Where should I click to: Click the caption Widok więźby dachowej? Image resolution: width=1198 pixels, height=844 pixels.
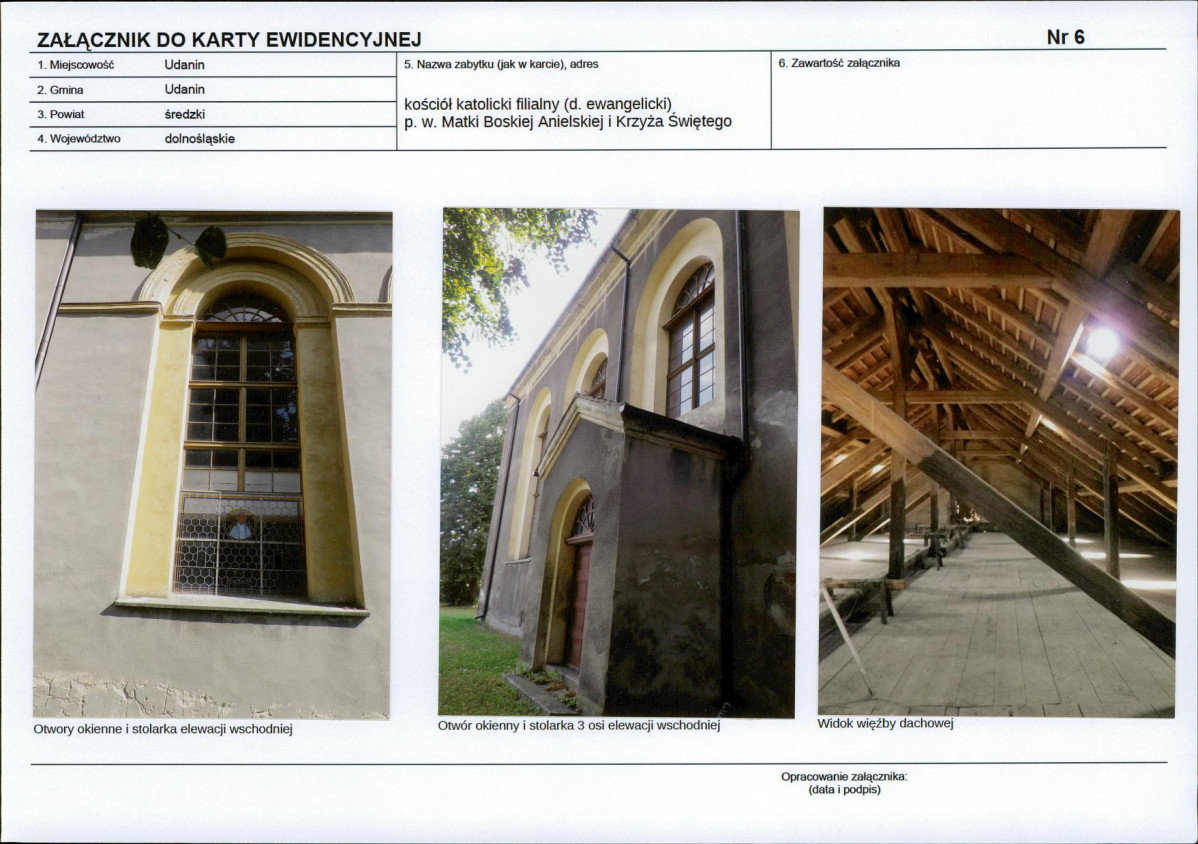click(886, 723)
